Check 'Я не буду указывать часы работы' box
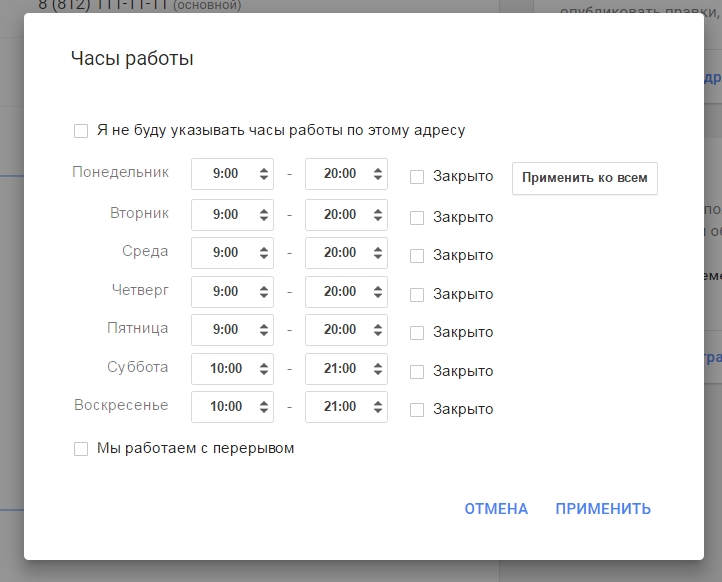This screenshot has width=722, height=582. coord(81,130)
